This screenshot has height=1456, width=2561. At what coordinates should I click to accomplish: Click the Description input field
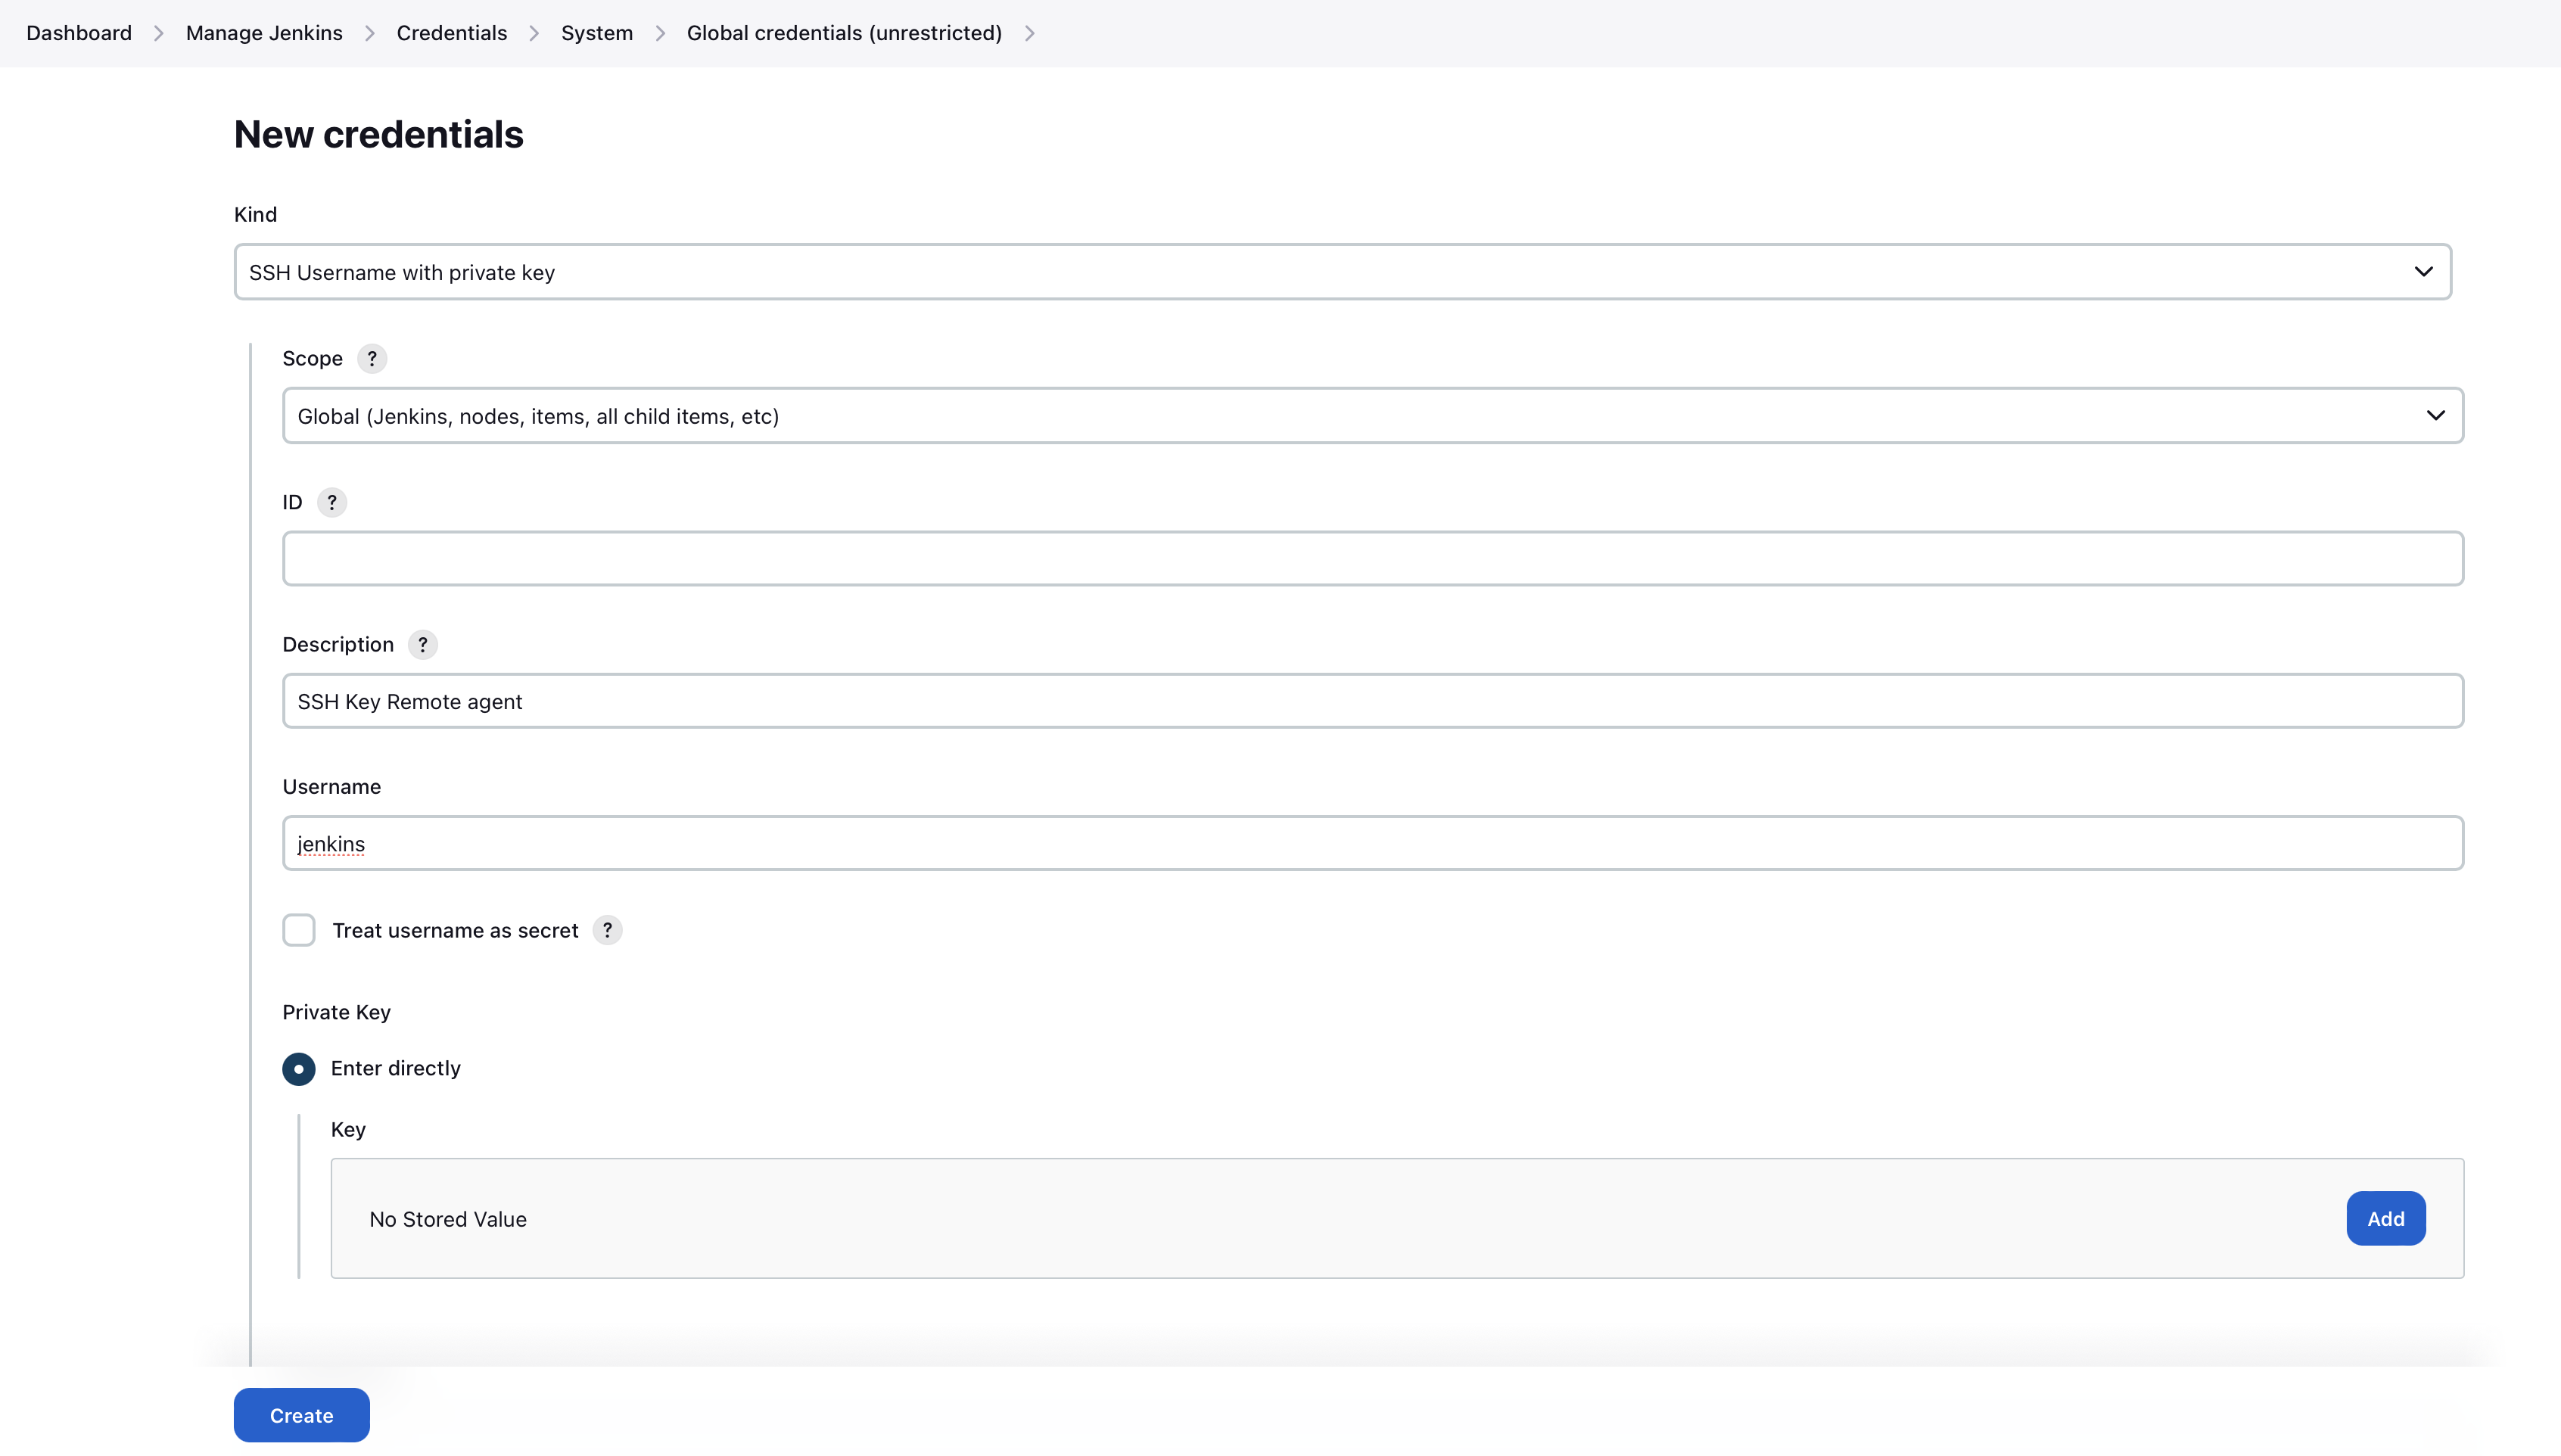click(1372, 700)
